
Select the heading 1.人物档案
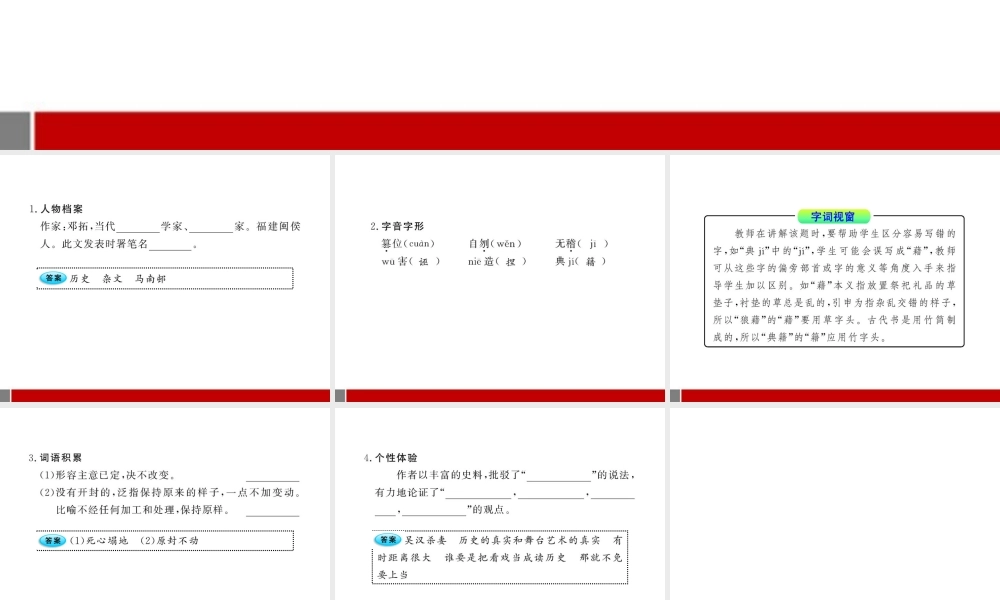coord(56,209)
